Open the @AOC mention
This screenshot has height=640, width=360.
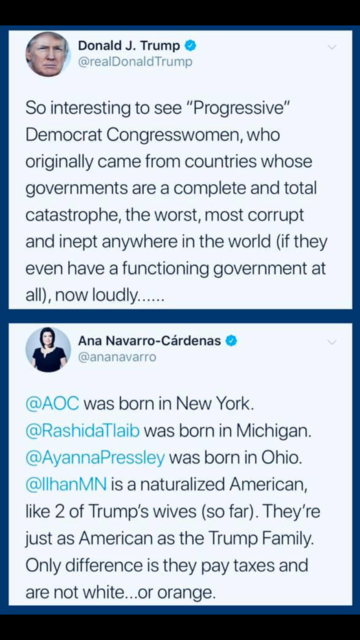click(52, 404)
